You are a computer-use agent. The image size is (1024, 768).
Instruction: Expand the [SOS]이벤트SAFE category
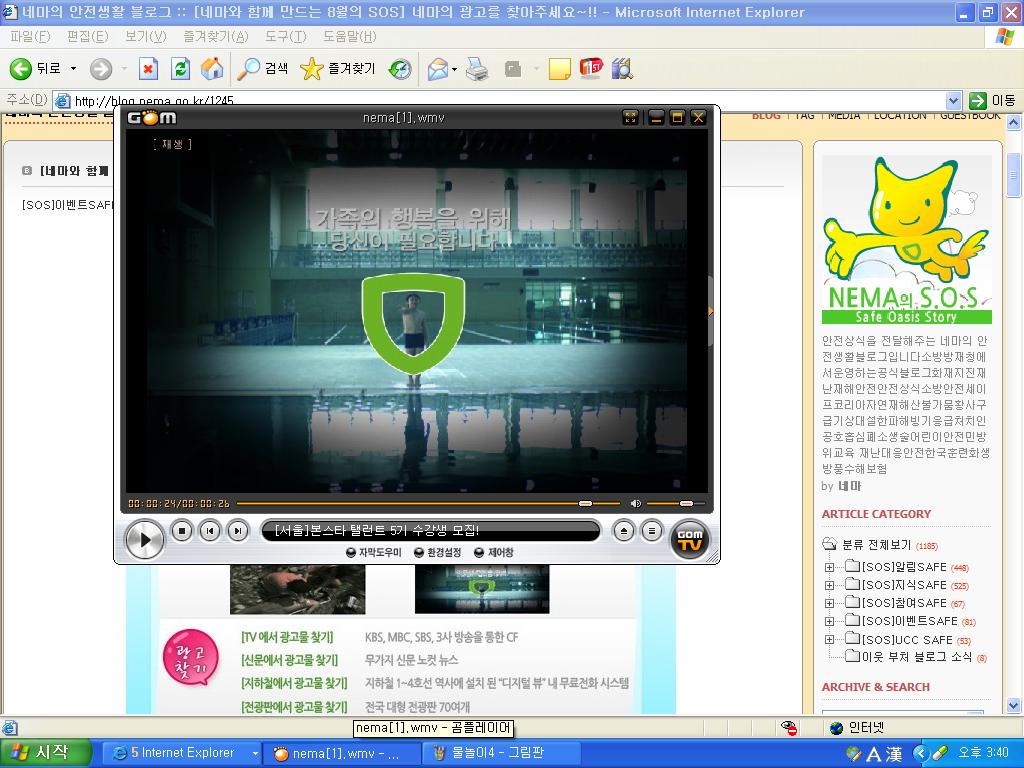click(829, 621)
